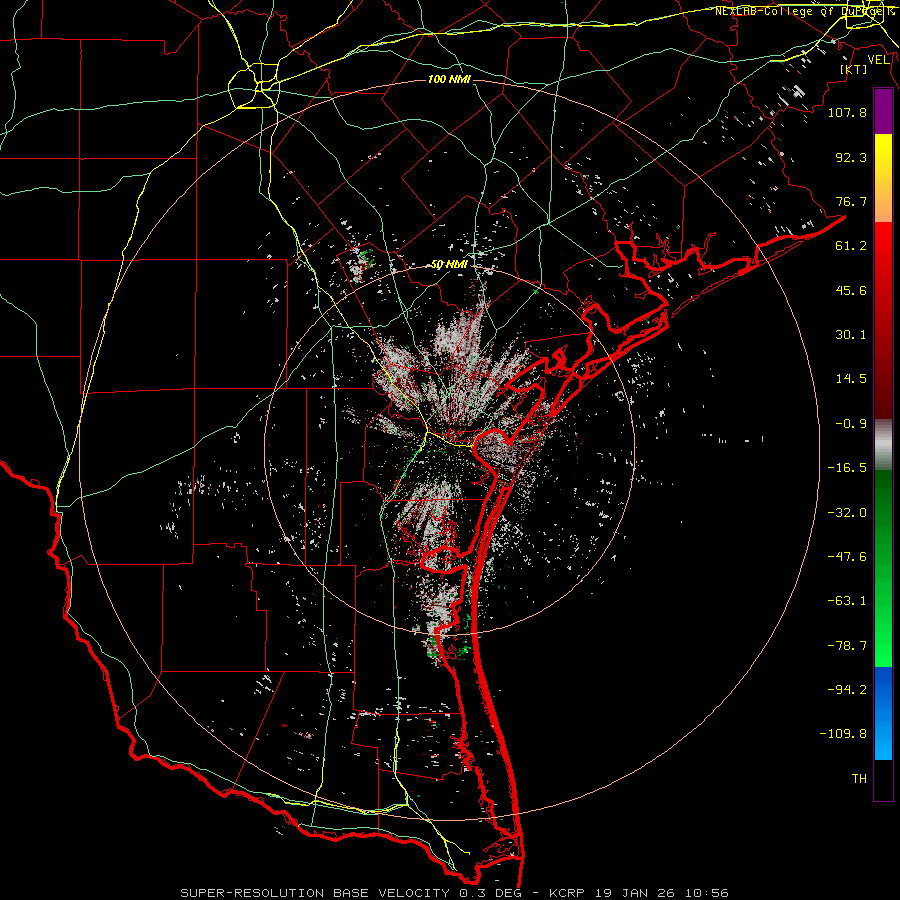Image resolution: width=900 pixels, height=900 pixels.
Task: Click the -47.6 velocity scale value
Action: coord(847,557)
